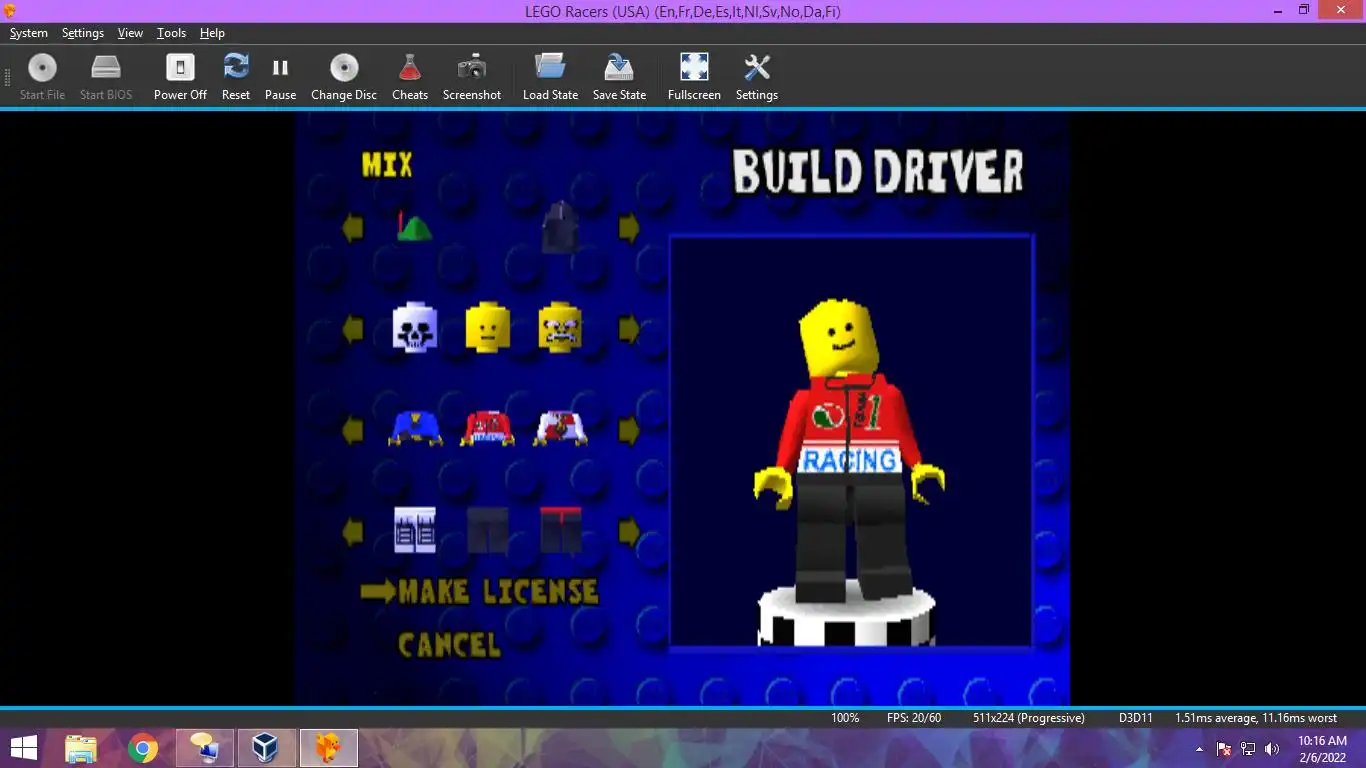This screenshot has width=1366, height=768.
Task: Click left arrow on the hat row
Action: click(x=353, y=228)
